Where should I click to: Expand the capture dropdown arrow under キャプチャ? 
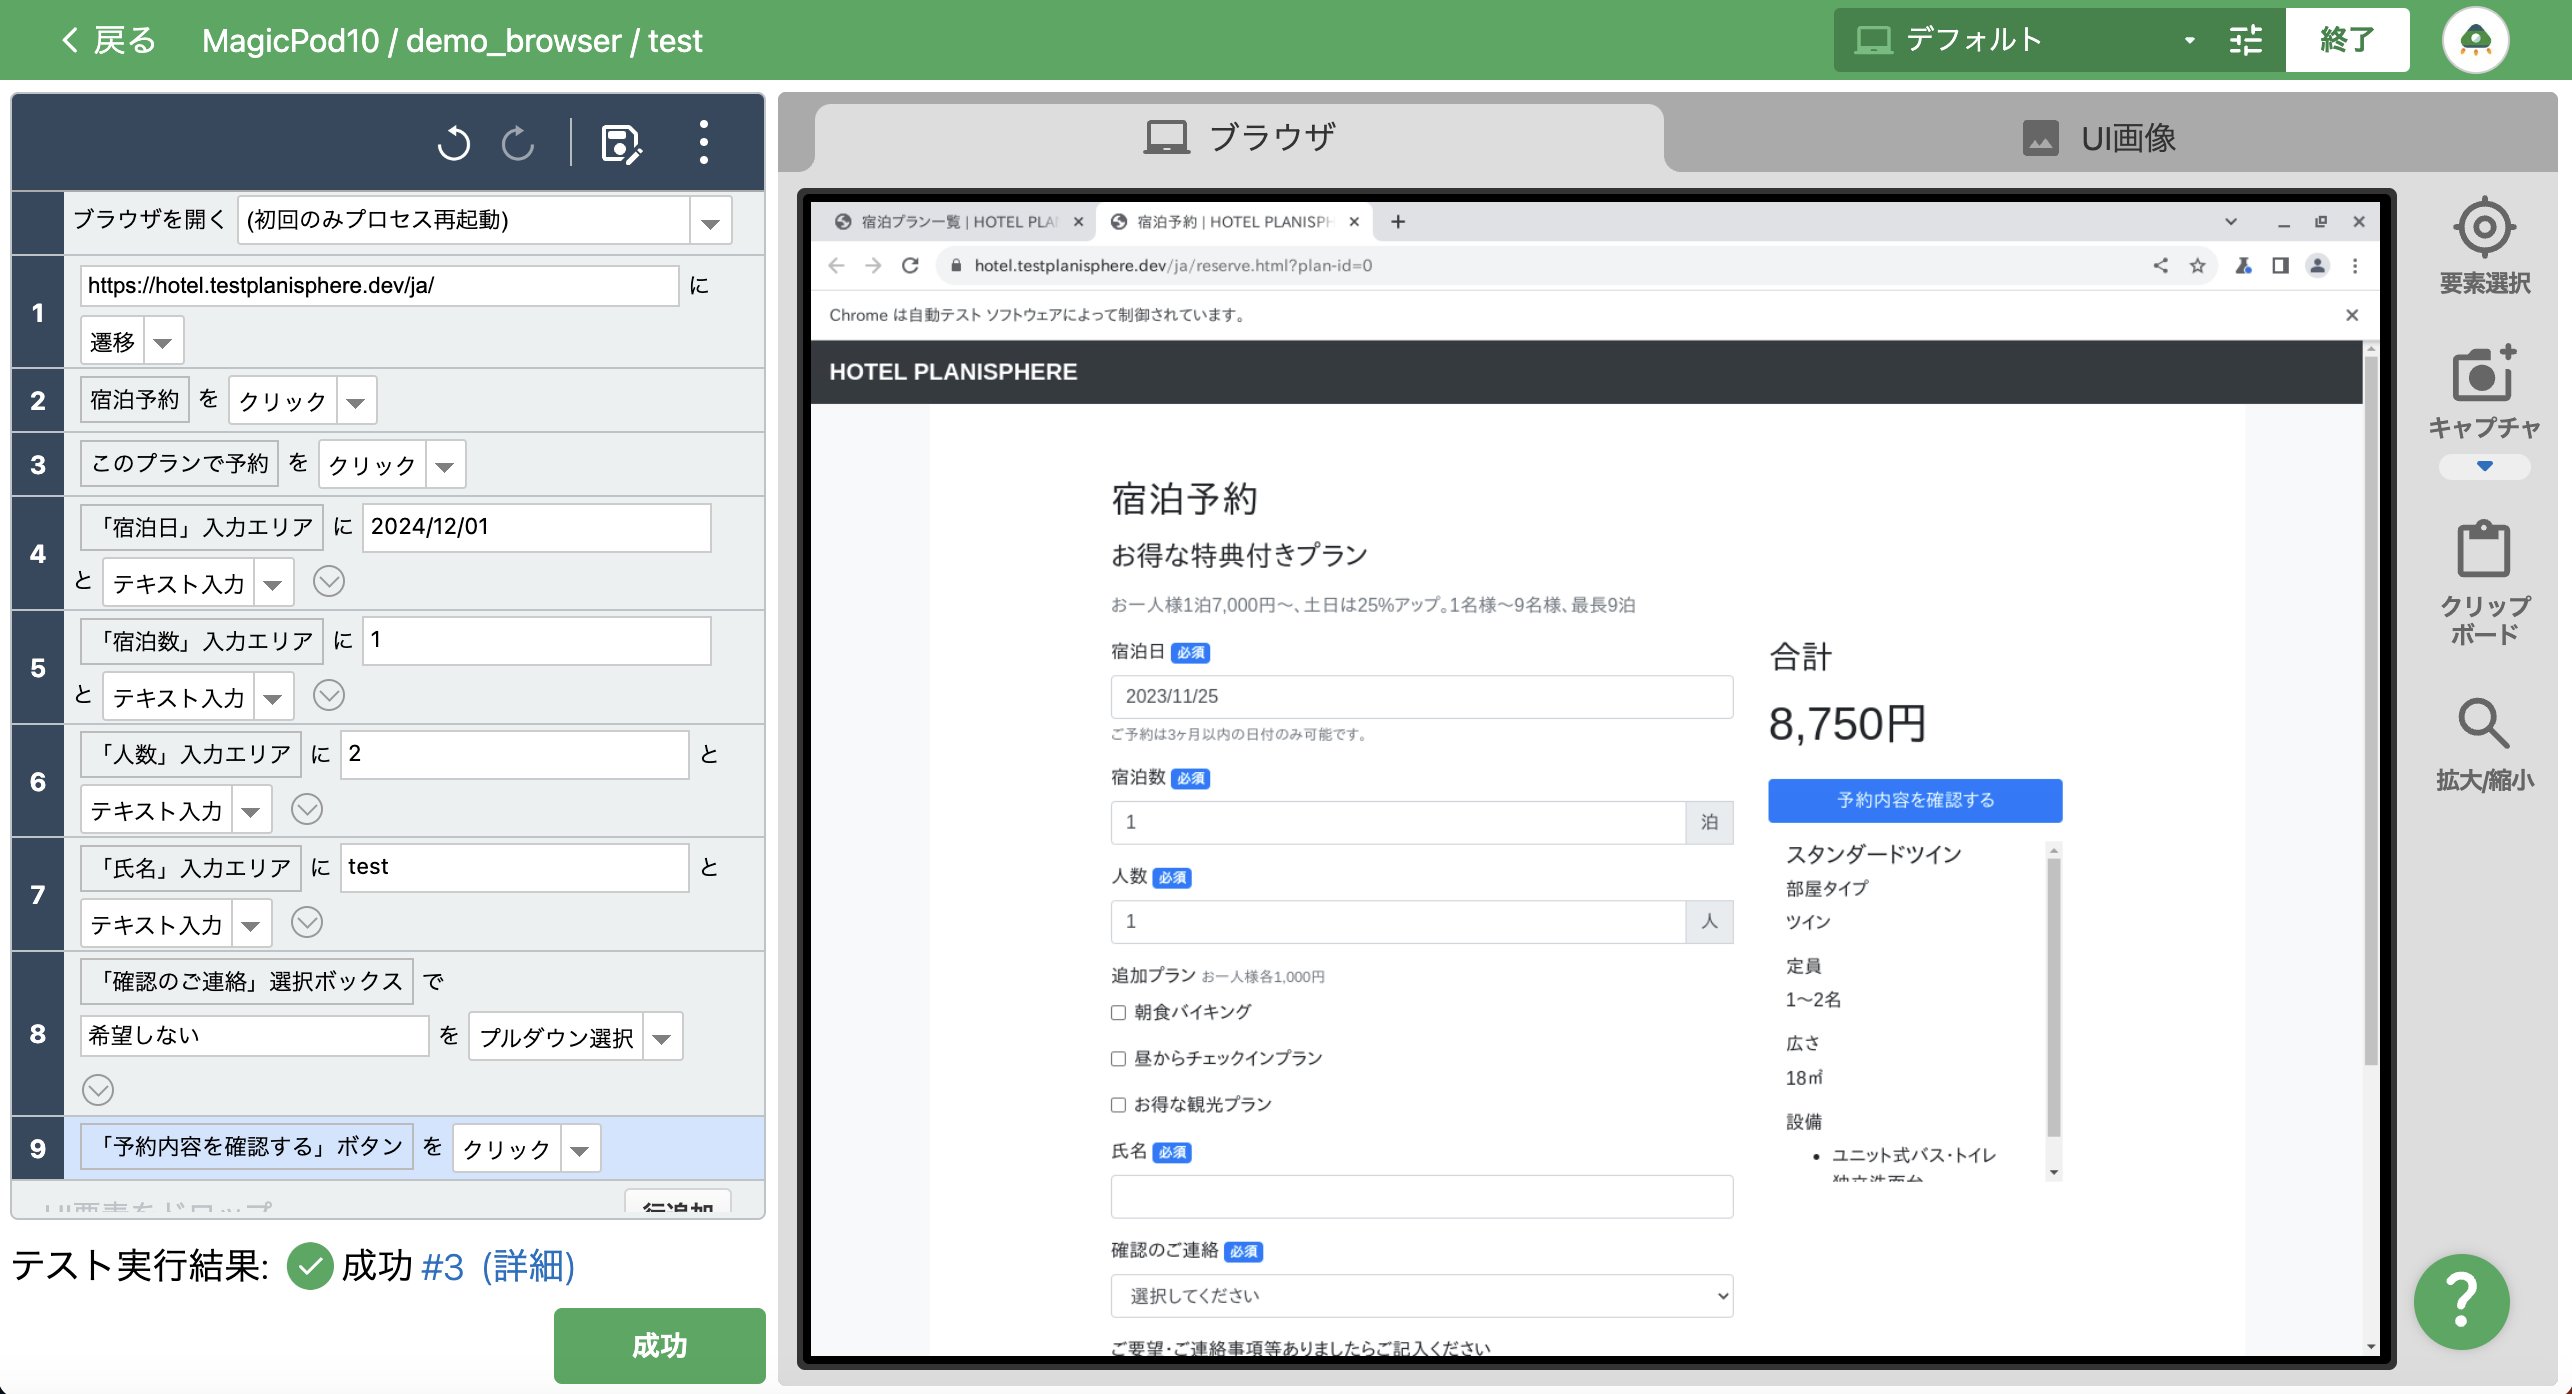click(x=2484, y=466)
